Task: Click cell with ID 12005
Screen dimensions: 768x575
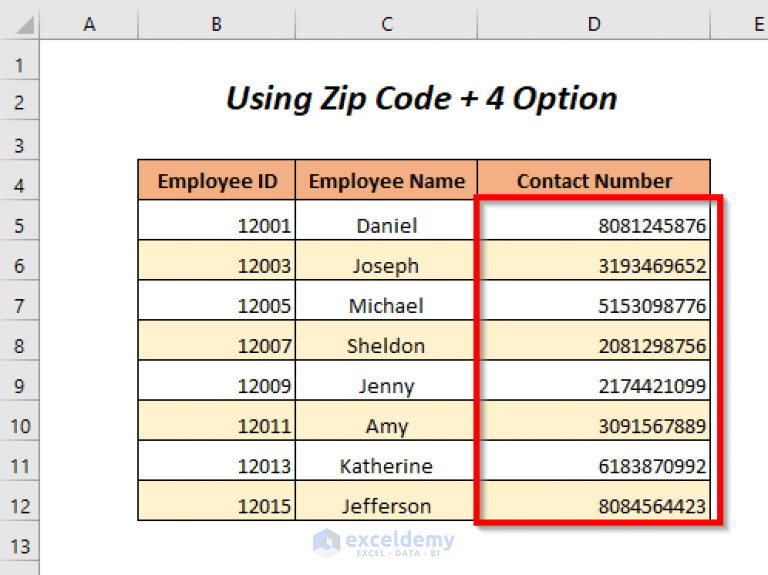Action: [216, 300]
